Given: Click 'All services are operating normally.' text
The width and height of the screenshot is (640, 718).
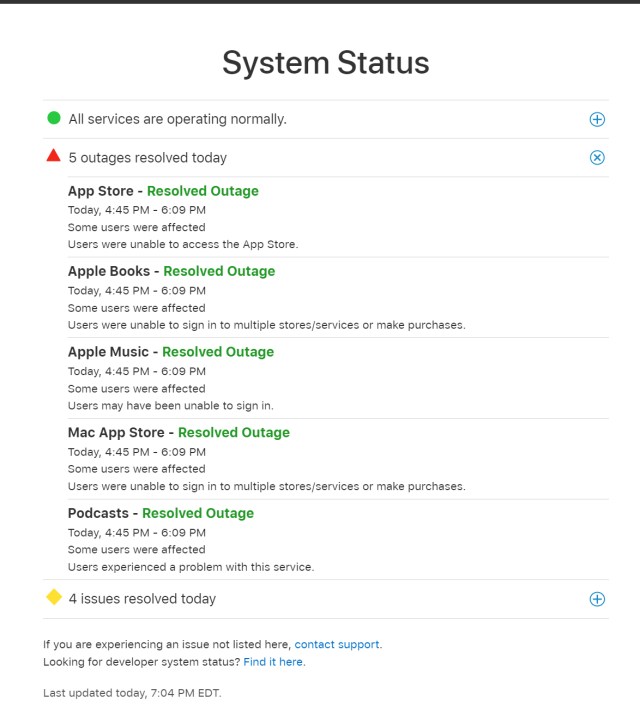Looking at the screenshot, I should pyautogui.click(x=178, y=120).
